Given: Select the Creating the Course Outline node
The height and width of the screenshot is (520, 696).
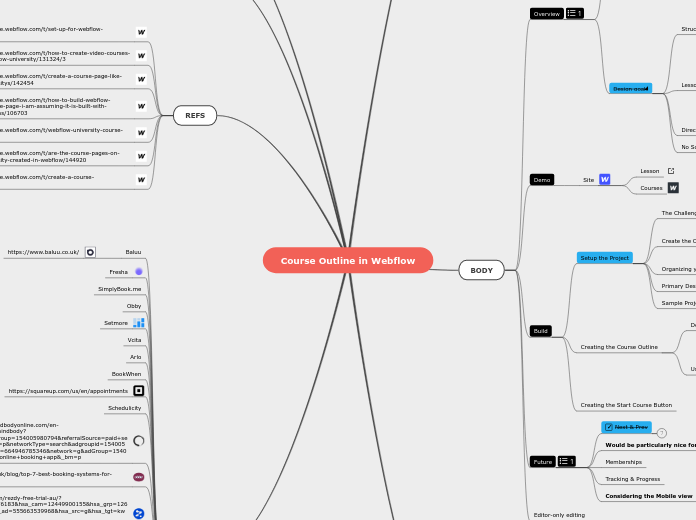Looking at the screenshot, I should [619, 347].
